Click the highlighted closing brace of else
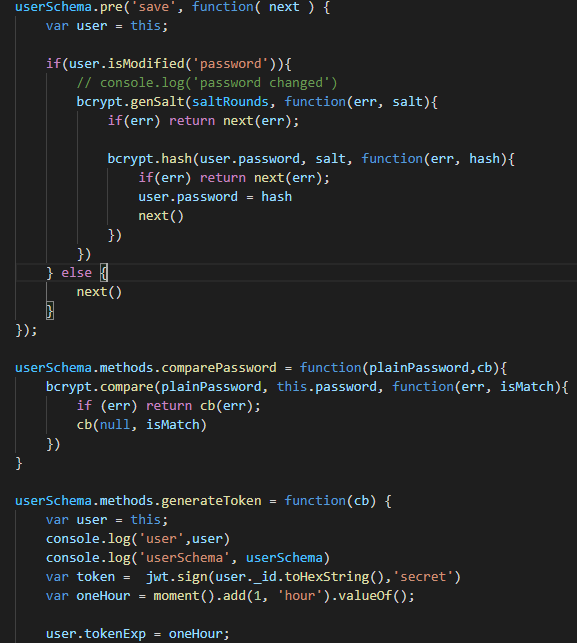The height and width of the screenshot is (643, 577). click(50, 311)
